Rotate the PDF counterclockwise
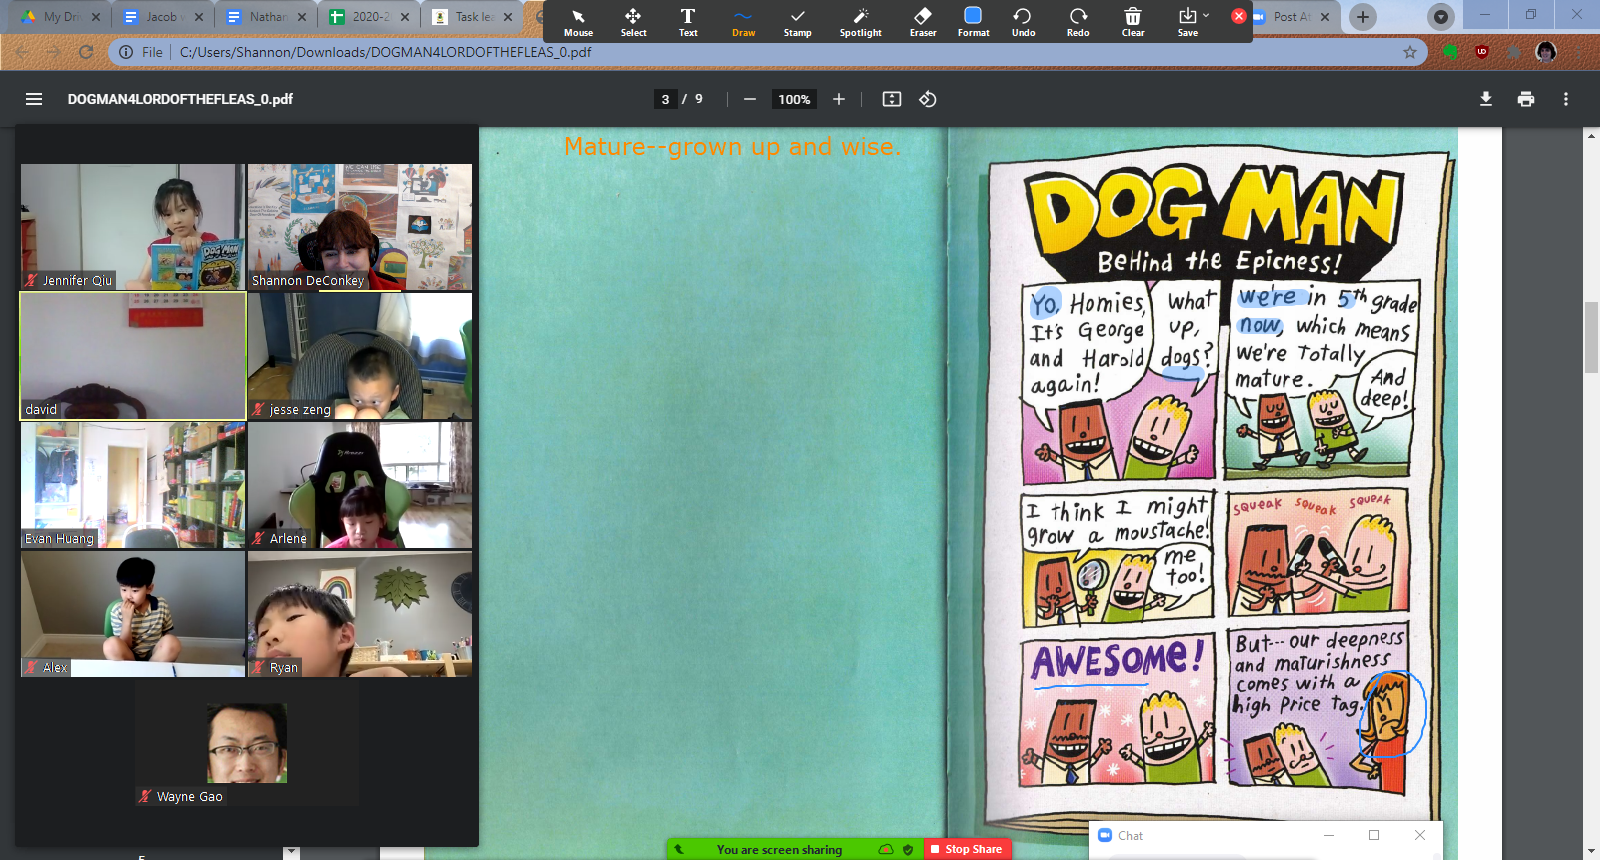This screenshot has width=1600, height=860. coord(928,99)
